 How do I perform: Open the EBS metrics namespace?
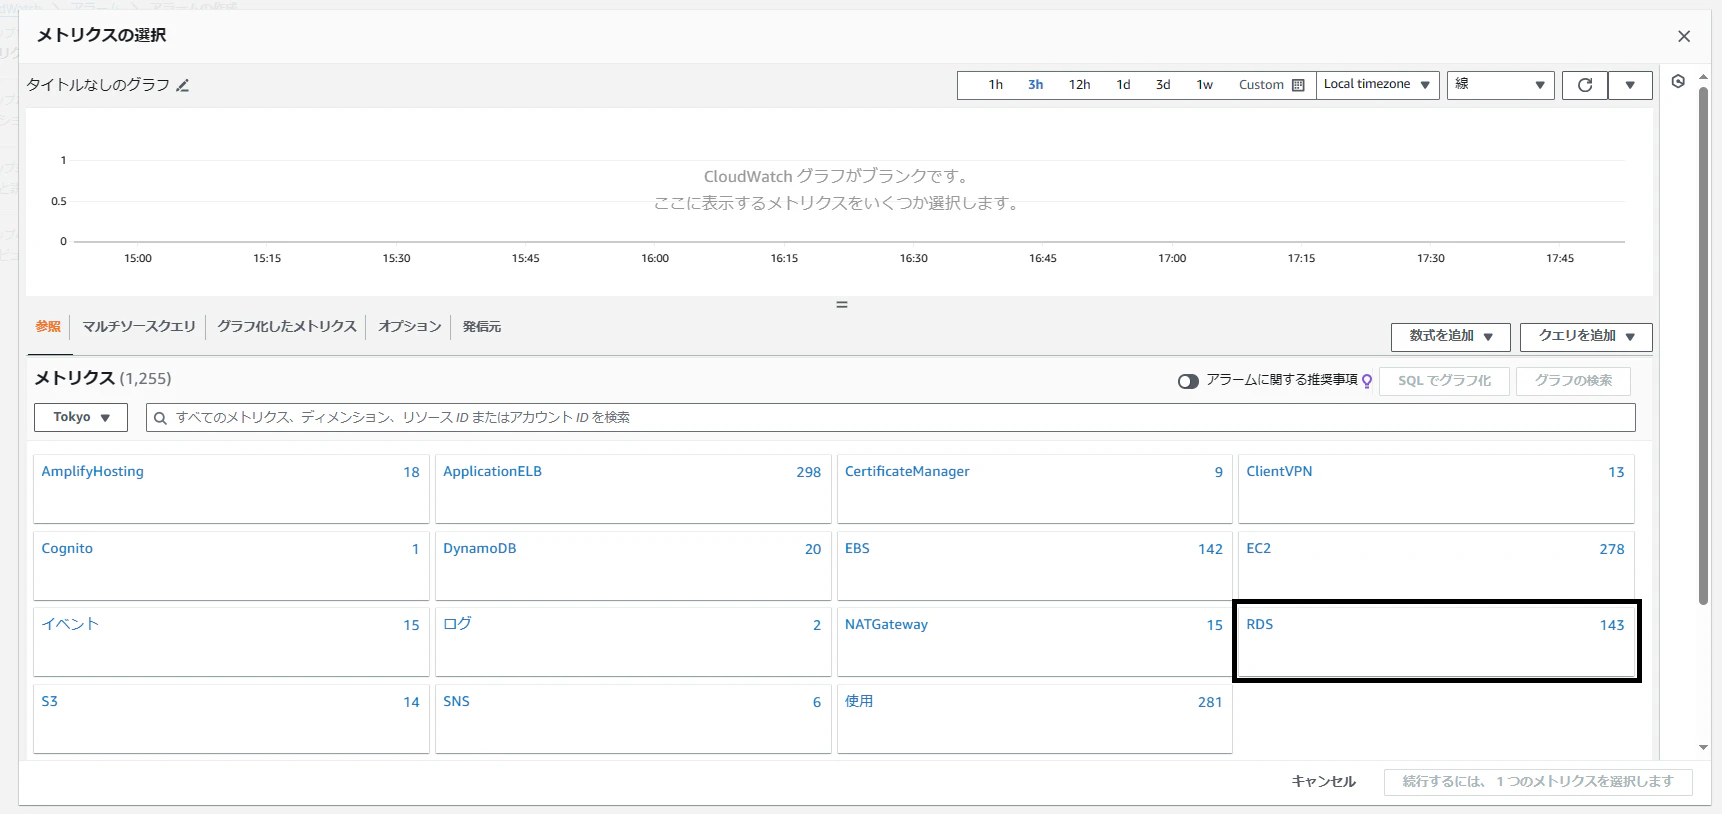[x=1034, y=566]
